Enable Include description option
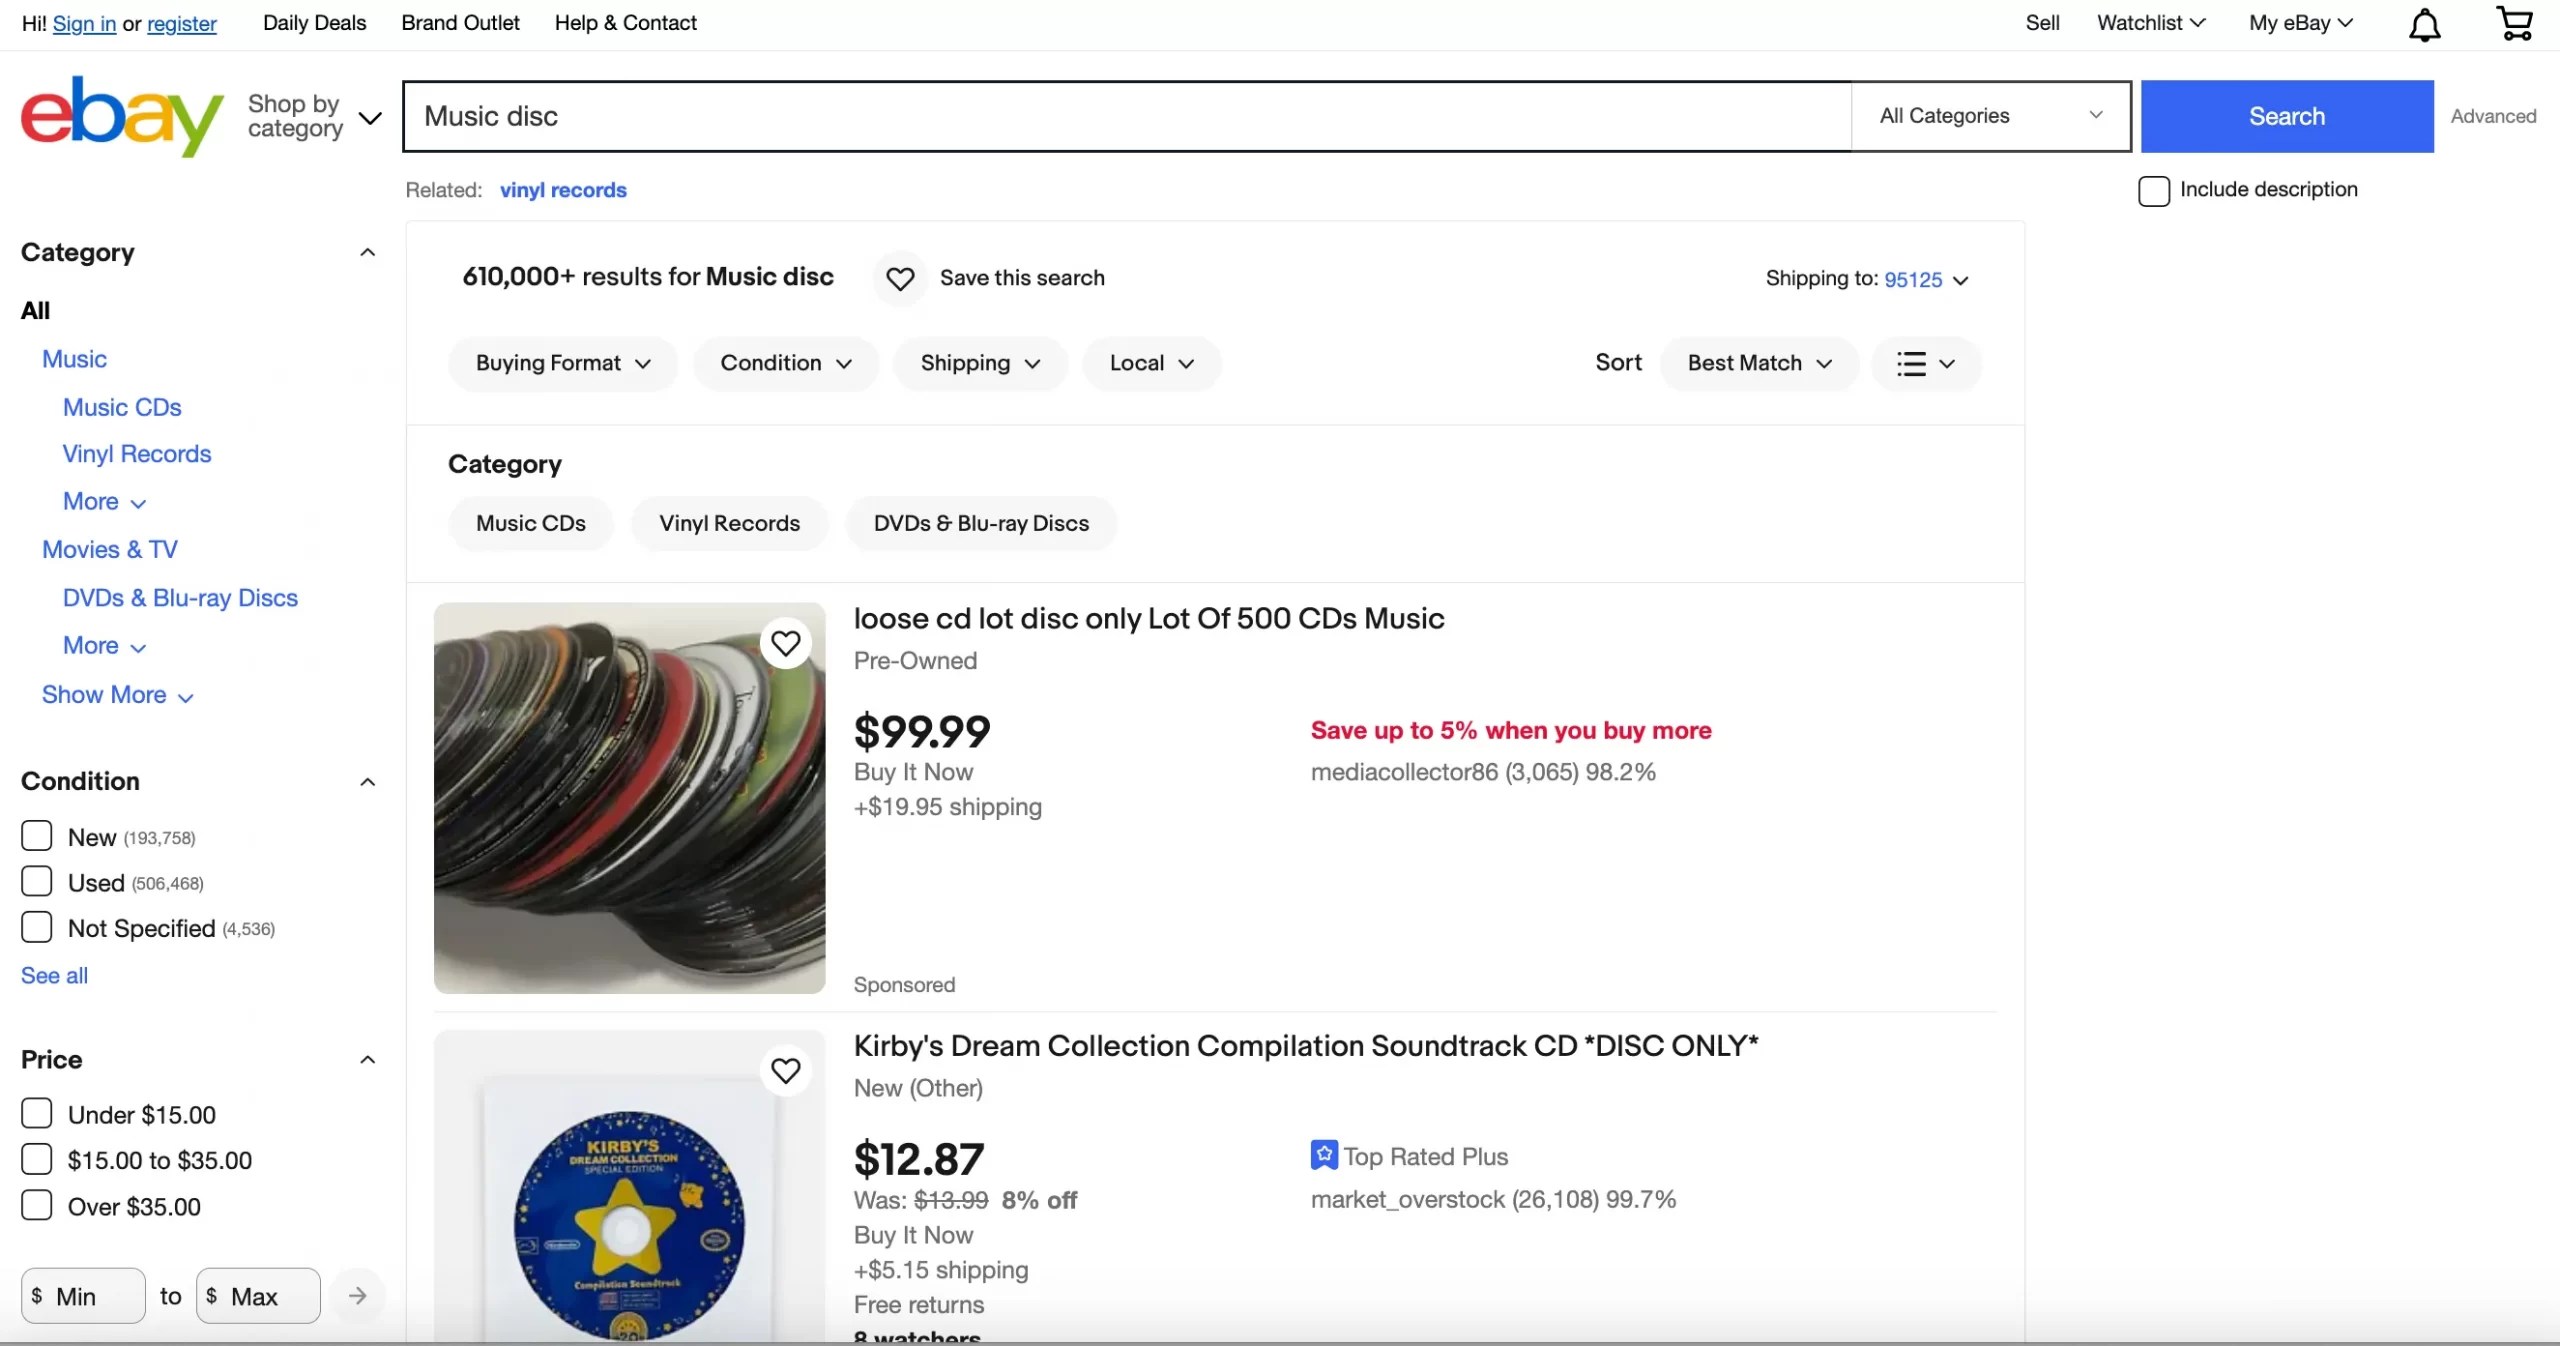Image resolution: width=2560 pixels, height=1346 pixels. click(x=2153, y=190)
